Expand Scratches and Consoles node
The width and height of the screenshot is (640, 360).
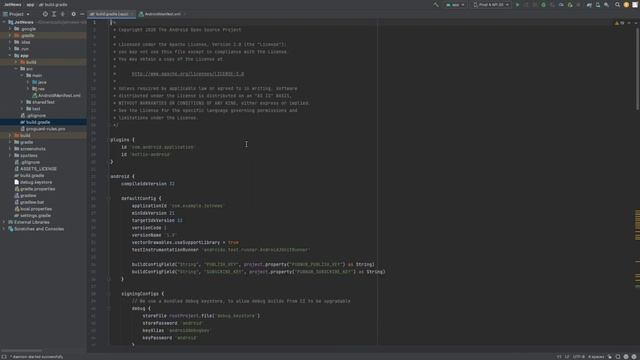[4, 229]
